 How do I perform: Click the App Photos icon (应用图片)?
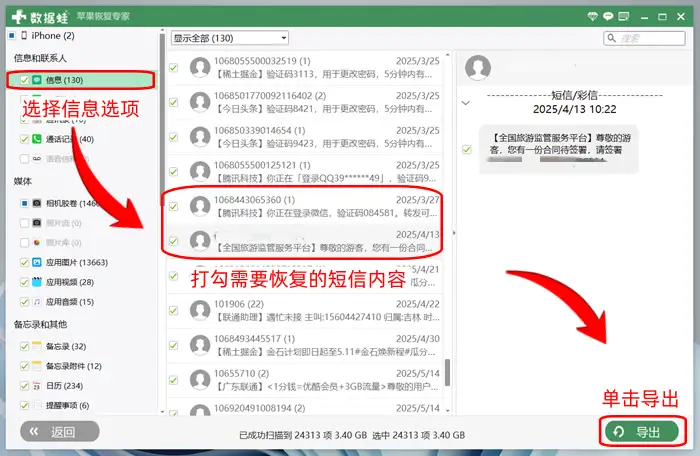pyautogui.click(x=37, y=262)
